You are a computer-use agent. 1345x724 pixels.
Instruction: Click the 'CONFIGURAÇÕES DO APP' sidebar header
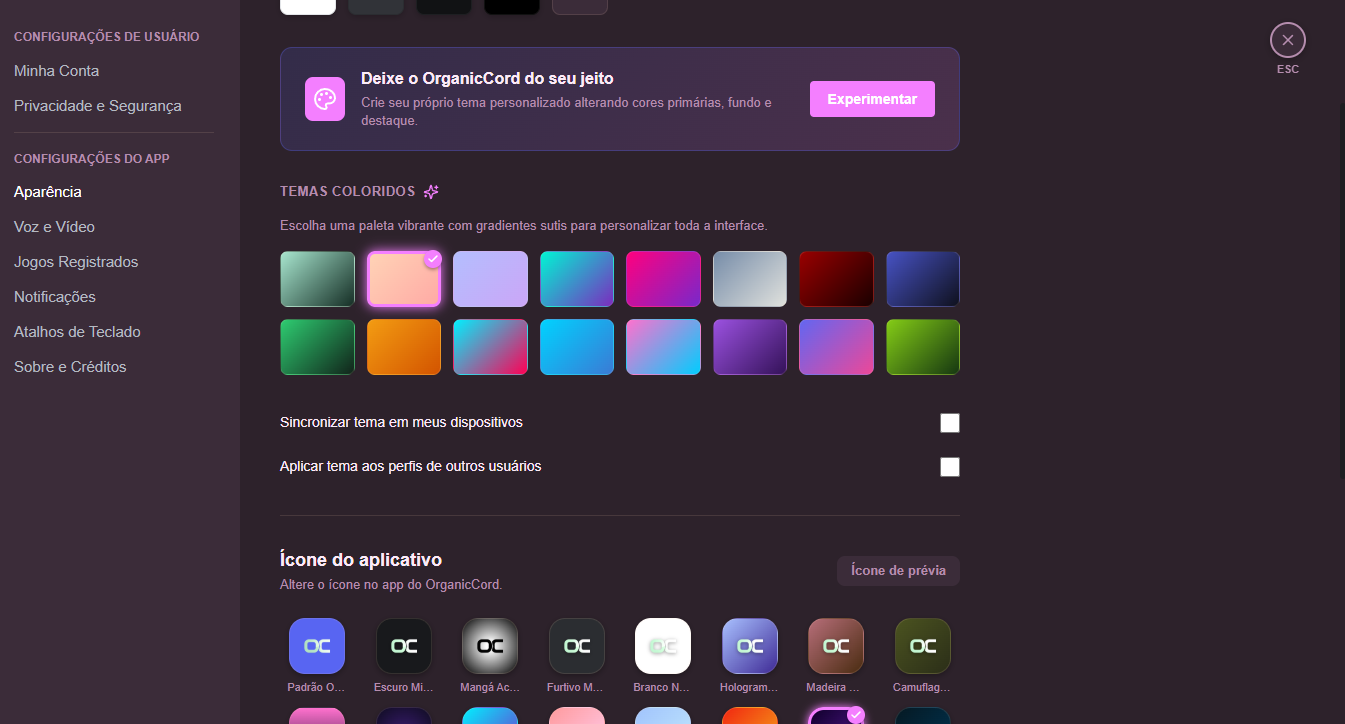(x=92, y=159)
